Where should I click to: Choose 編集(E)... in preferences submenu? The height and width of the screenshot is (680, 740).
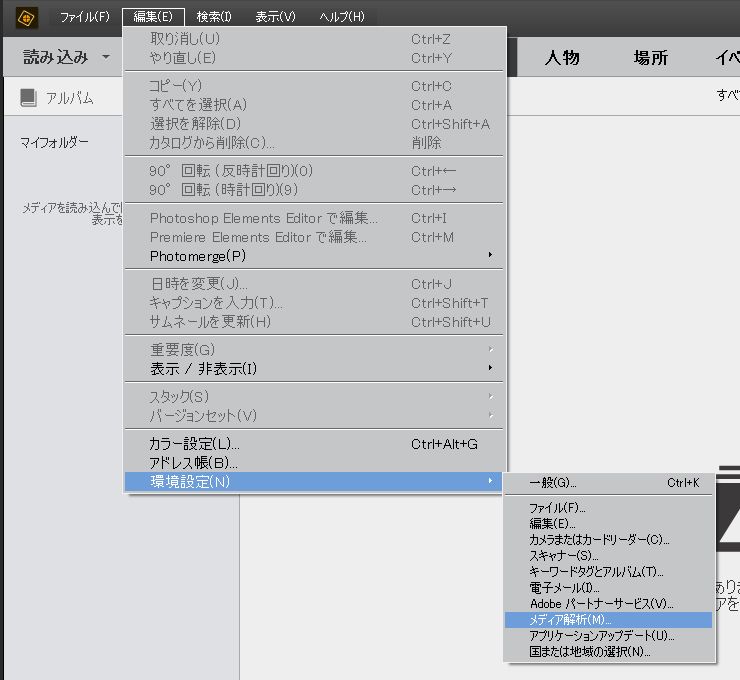[609, 524]
